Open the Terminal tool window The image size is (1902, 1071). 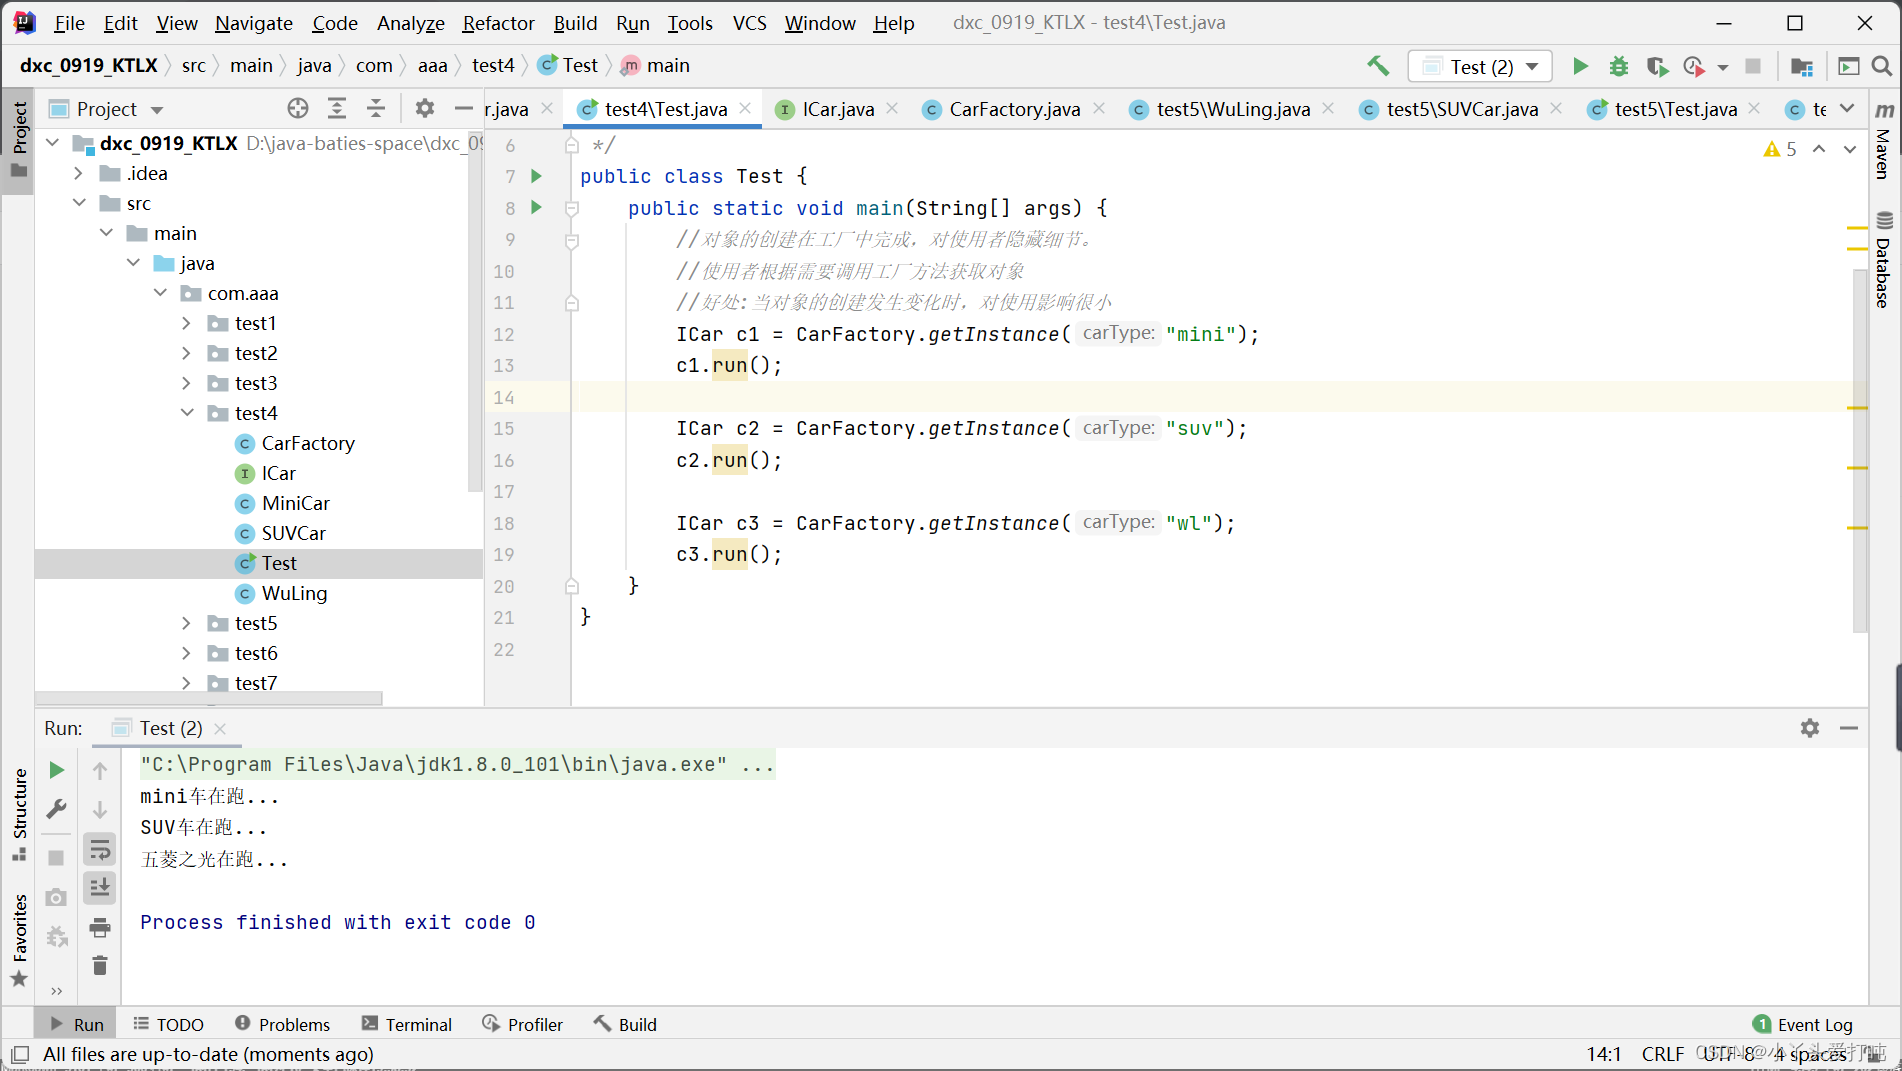407,1024
